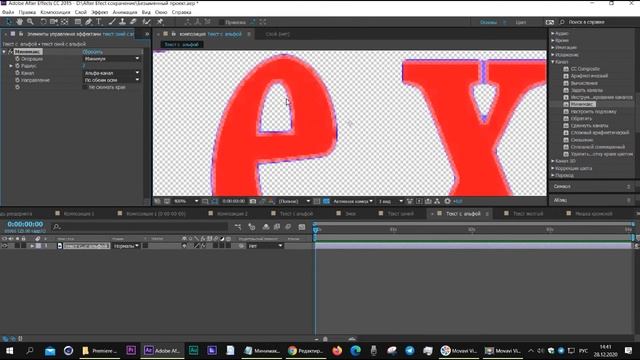Click the 'Сбросить' reset link for the effect
This screenshot has width=640, height=360.
93,52
